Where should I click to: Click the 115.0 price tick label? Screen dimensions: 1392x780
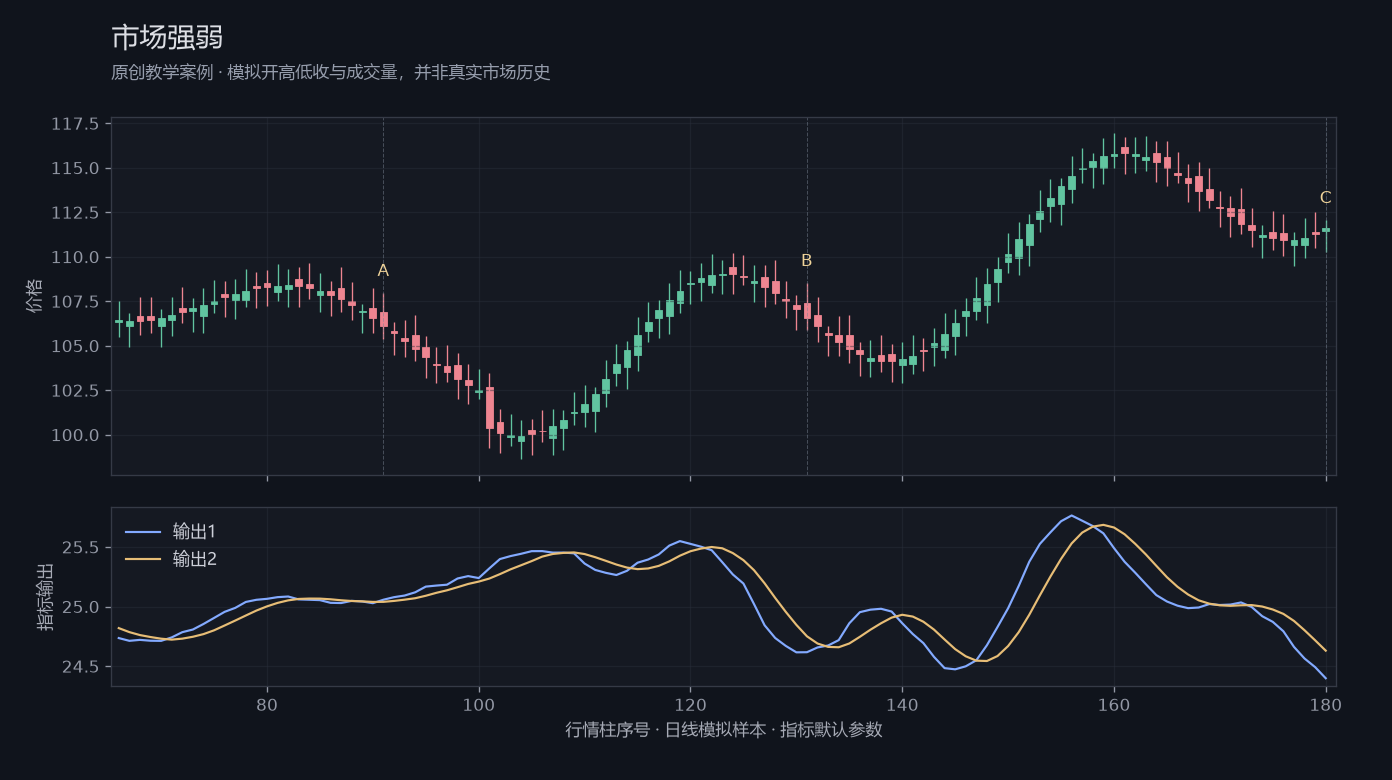[x=75, y=168]
